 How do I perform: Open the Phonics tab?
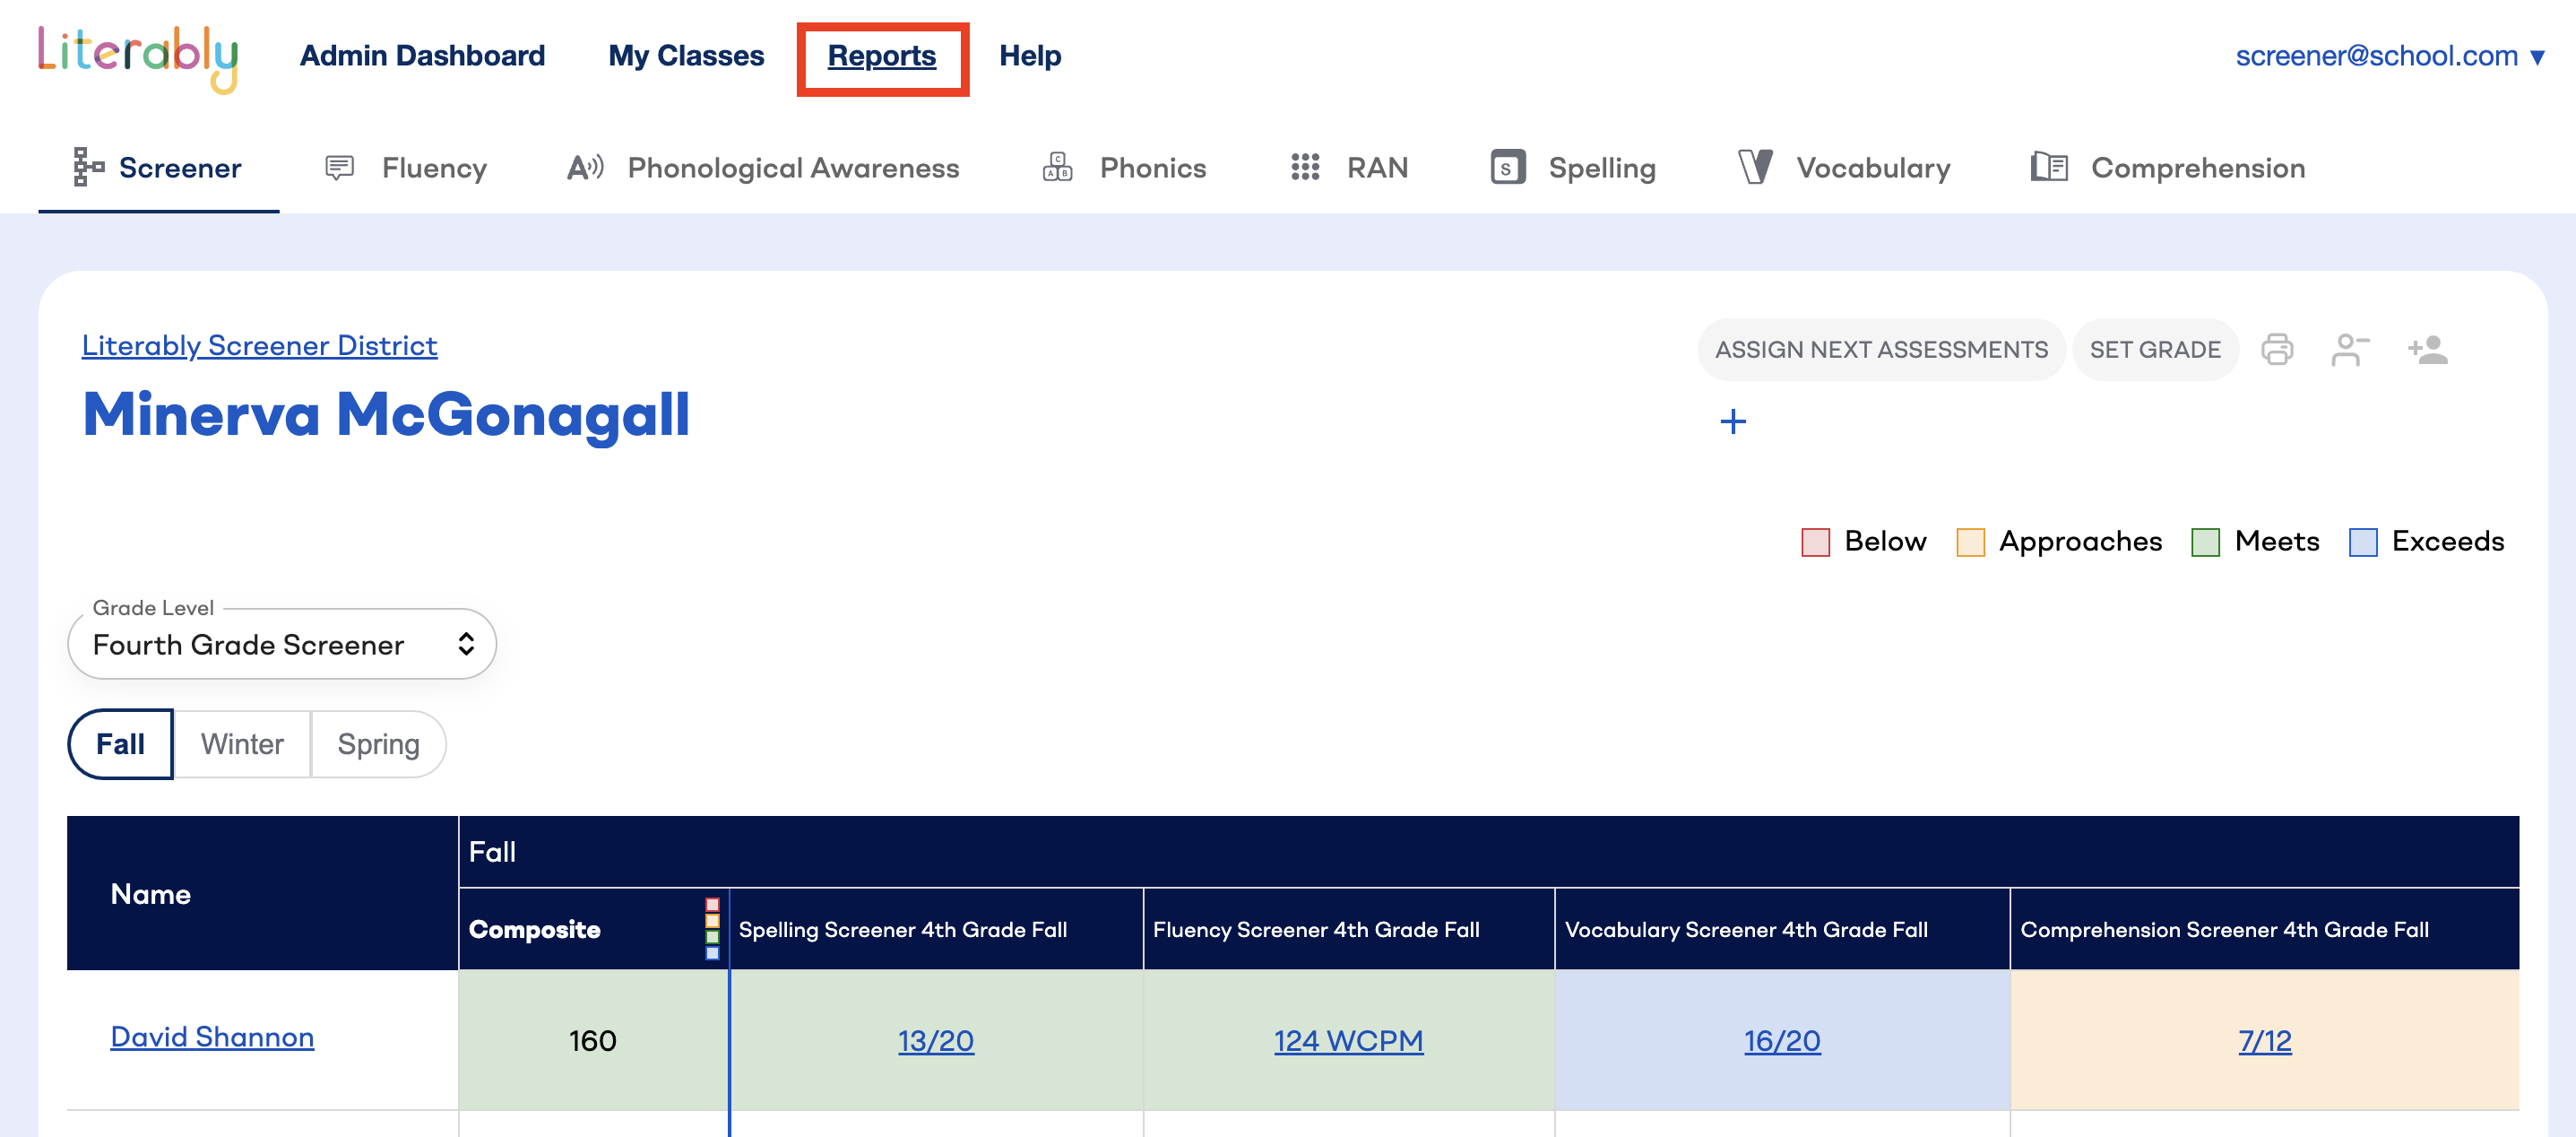(1124, 168)
